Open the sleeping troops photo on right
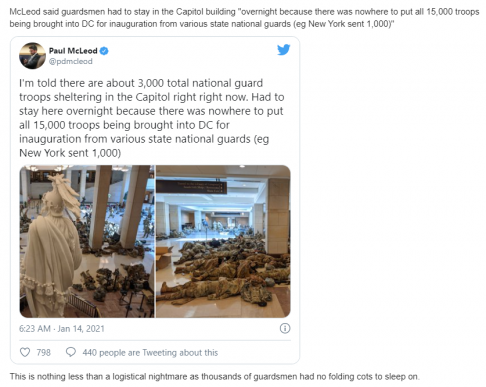 [x=223, y=241]
